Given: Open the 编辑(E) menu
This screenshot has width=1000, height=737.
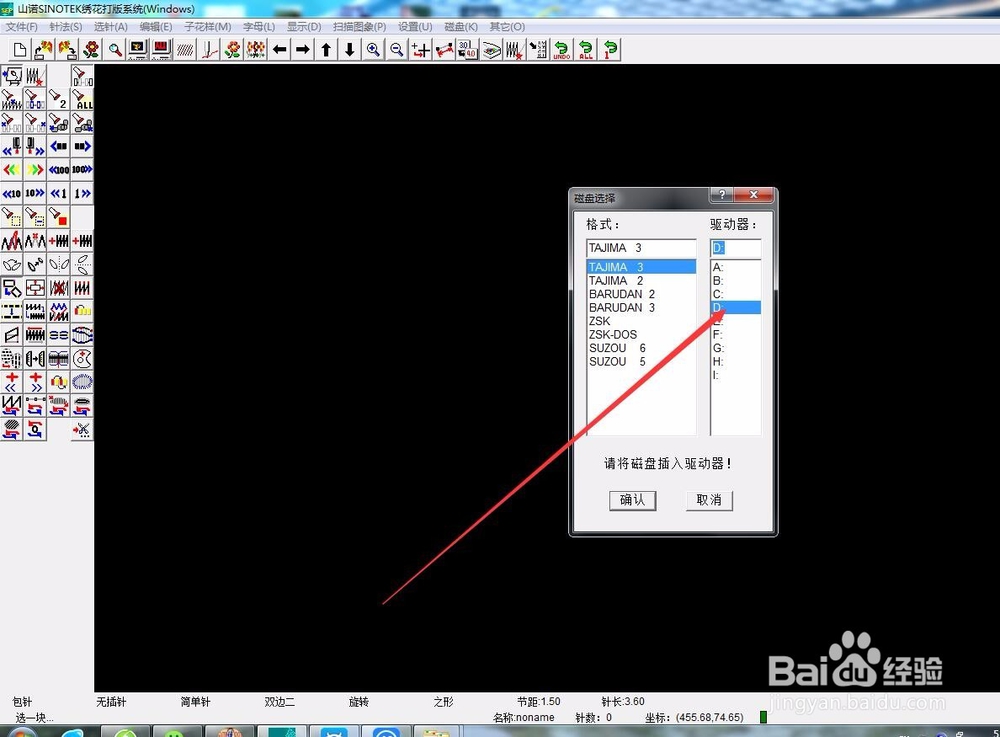Looking at the screenshot, I should click(x=156, y=27).
